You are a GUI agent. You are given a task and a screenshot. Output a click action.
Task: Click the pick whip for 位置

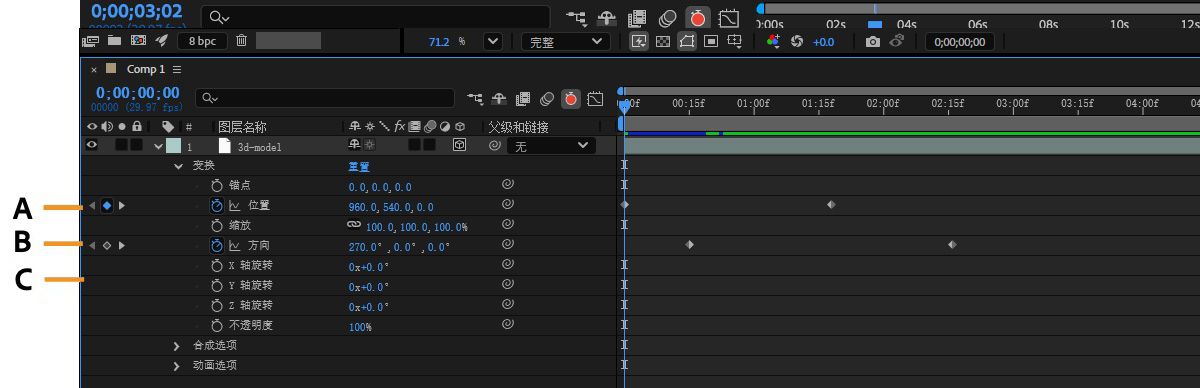click(507, 205)
